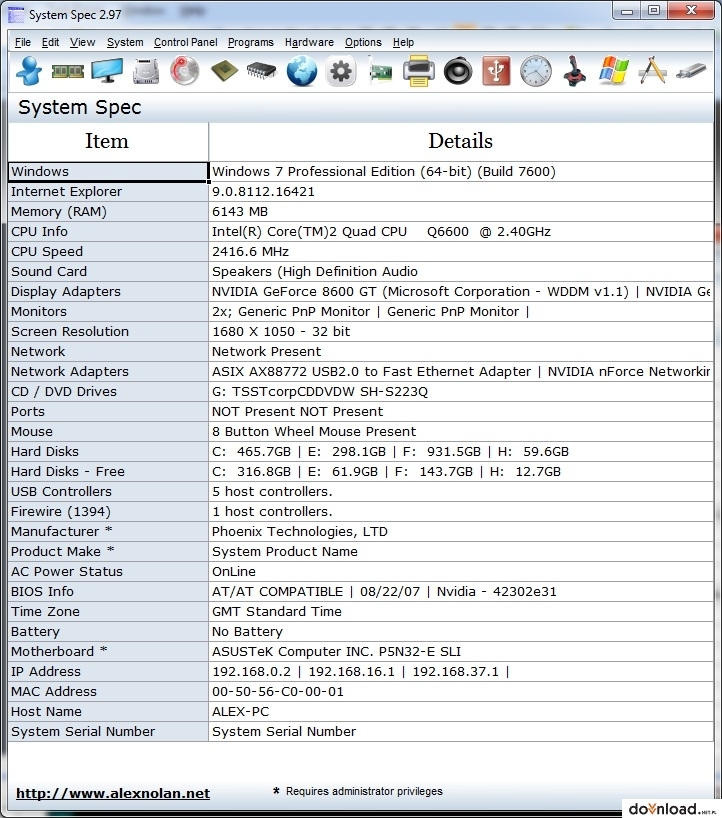Click the Details column header
This screenshot has height=818, width=722.
coord(460,141)
